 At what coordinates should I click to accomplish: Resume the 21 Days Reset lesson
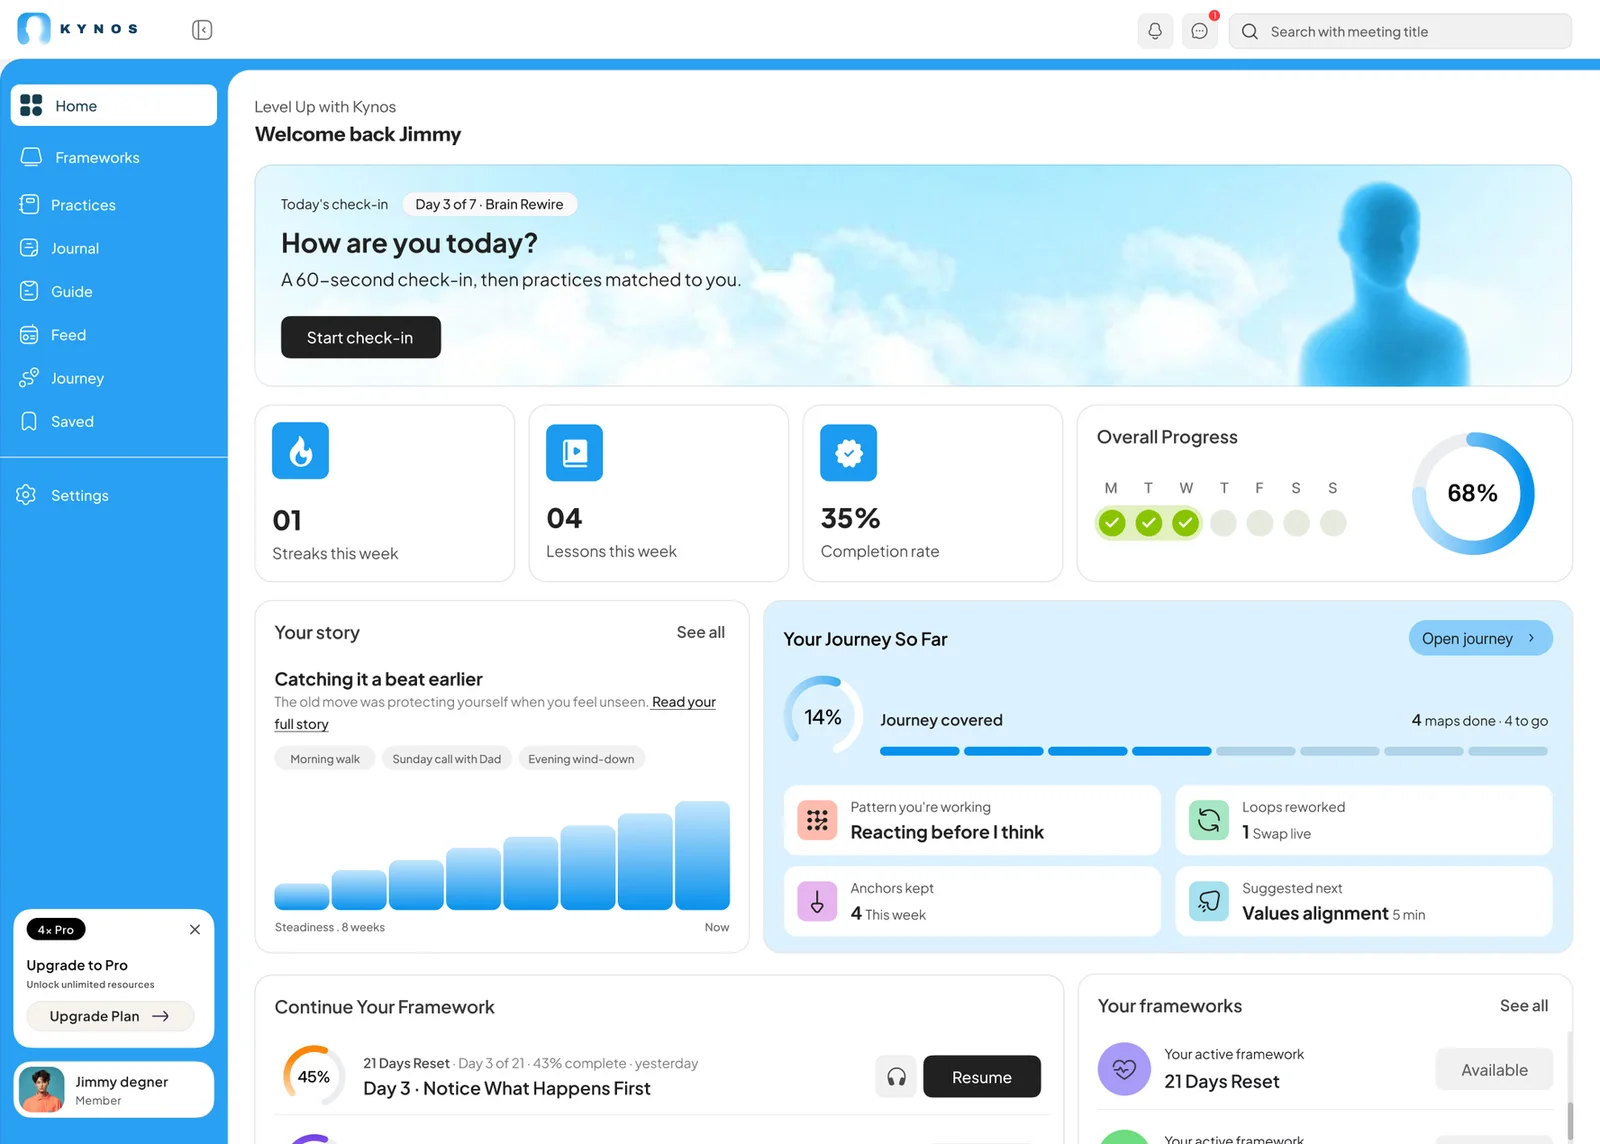[x=982, y=1077]
